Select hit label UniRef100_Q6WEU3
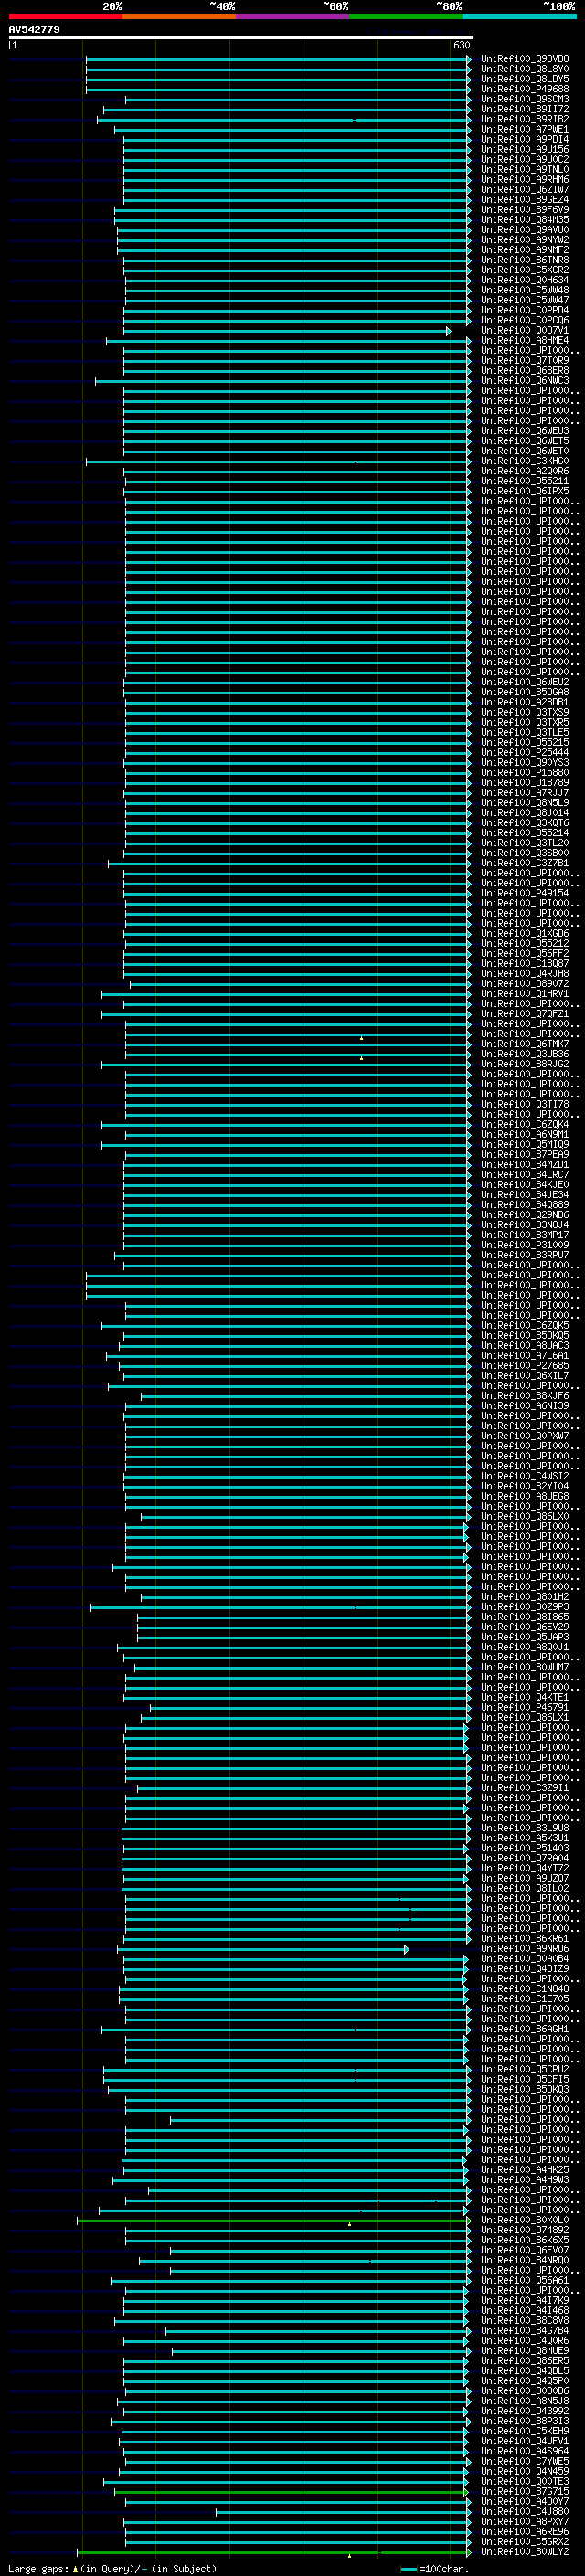This screenshot has width=585, height=2576. (524, 431)
